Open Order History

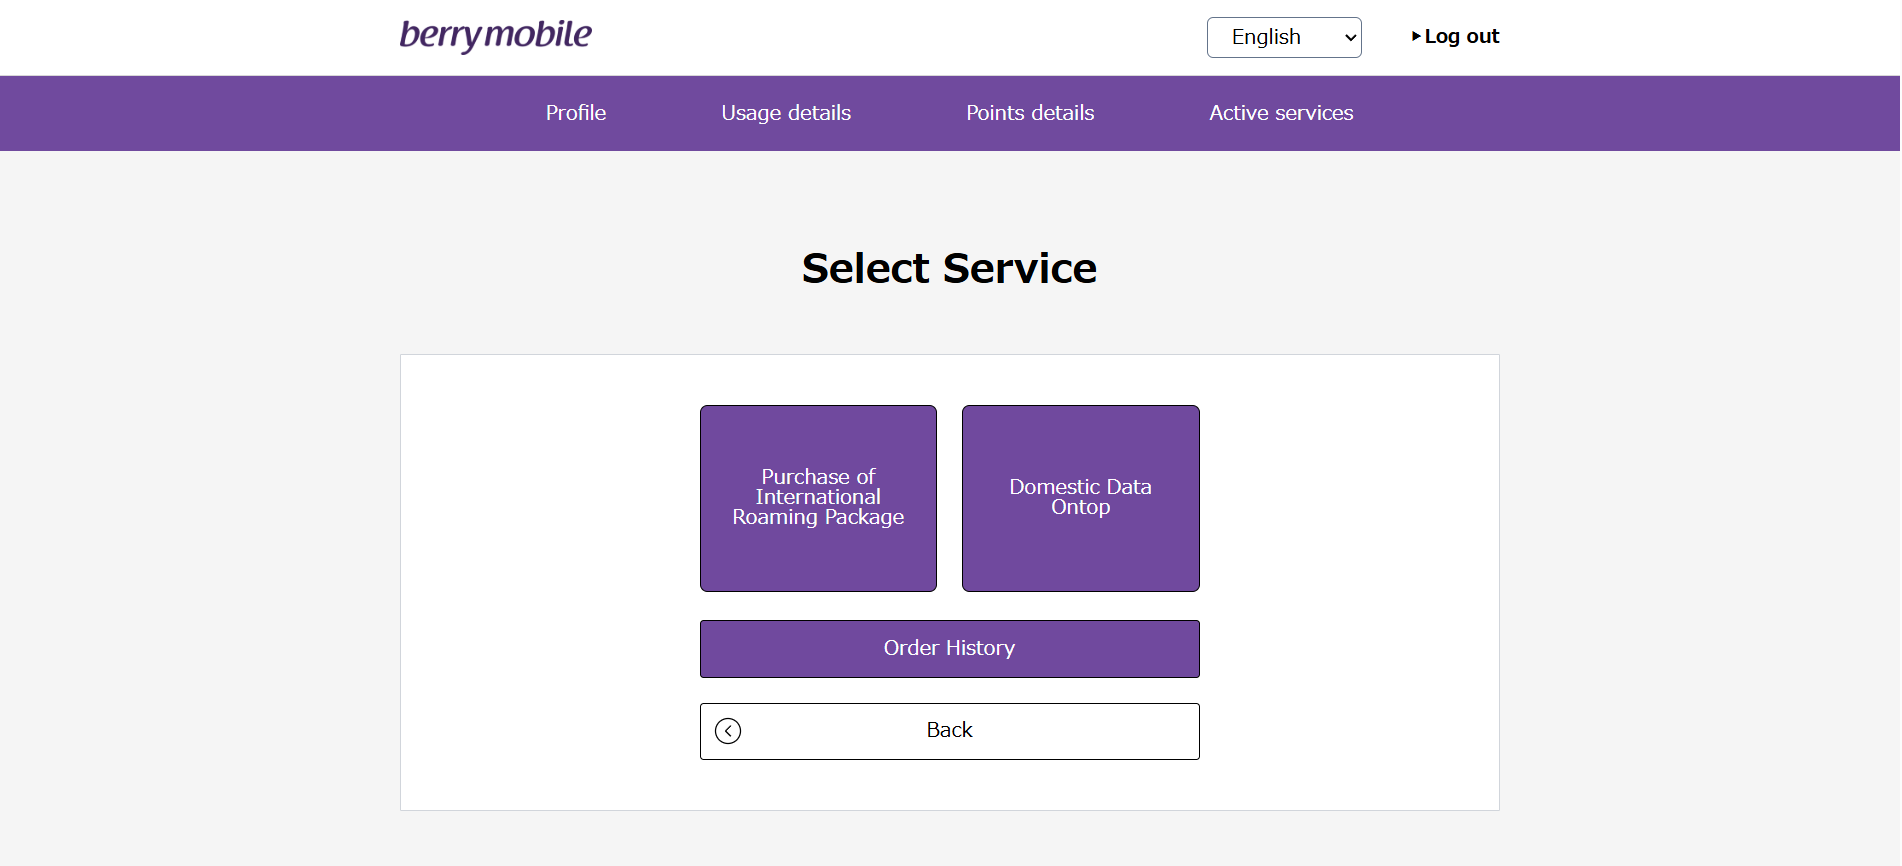click(x=950, y=649)
